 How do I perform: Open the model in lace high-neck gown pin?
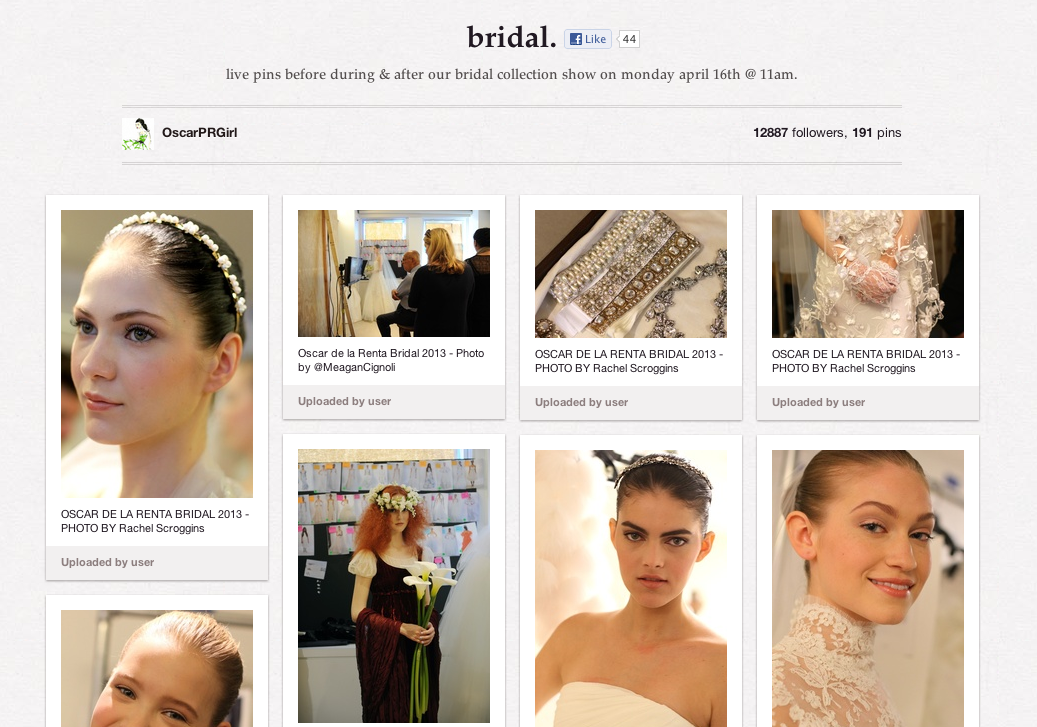click(x=868, y=588)
